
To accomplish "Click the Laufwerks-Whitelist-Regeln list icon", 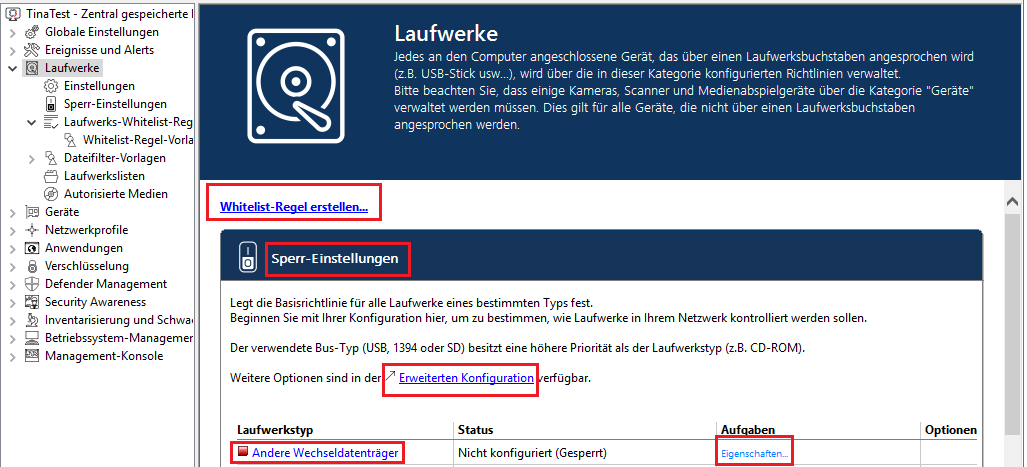I will [x=51, y=122].
